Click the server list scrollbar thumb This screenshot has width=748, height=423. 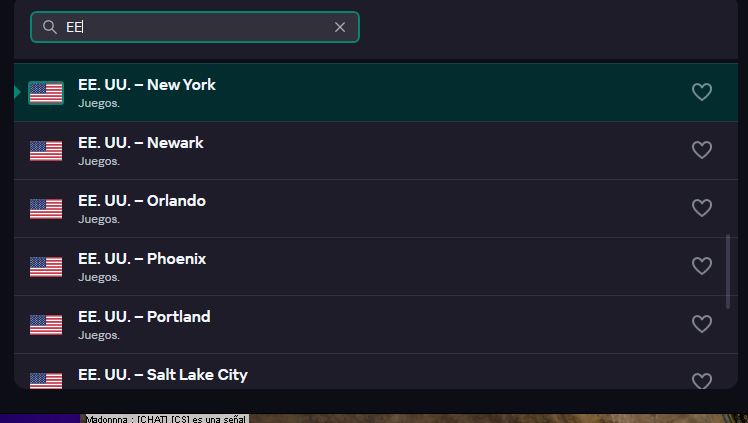[728, 271]
